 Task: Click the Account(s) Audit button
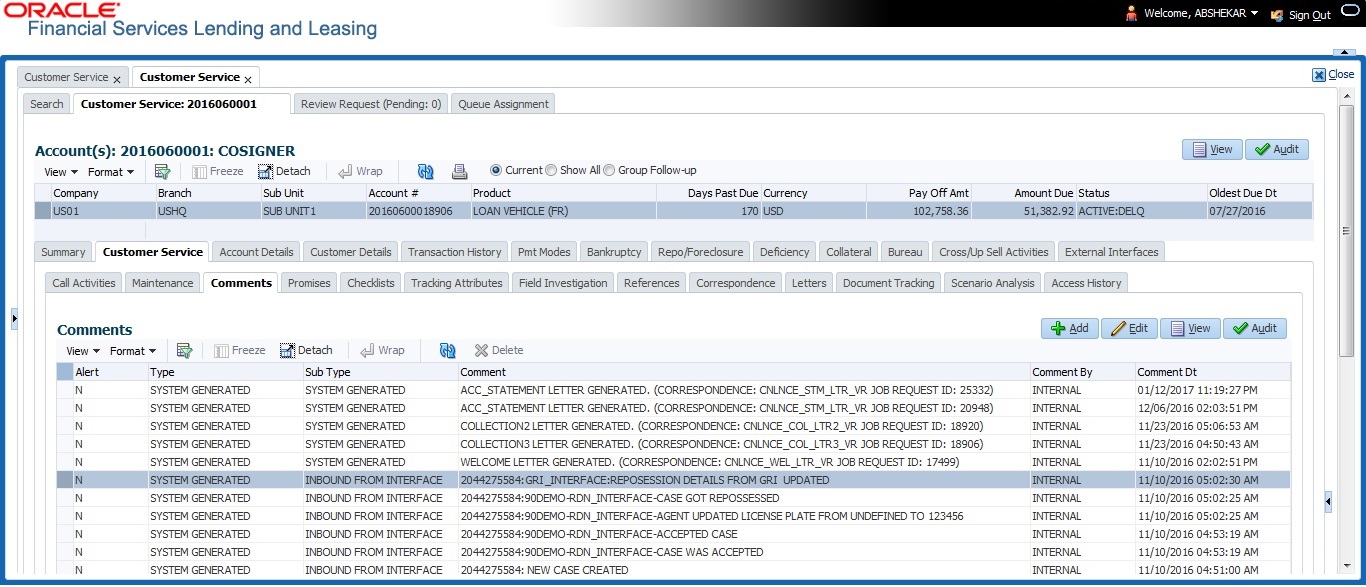(1277, 149)
